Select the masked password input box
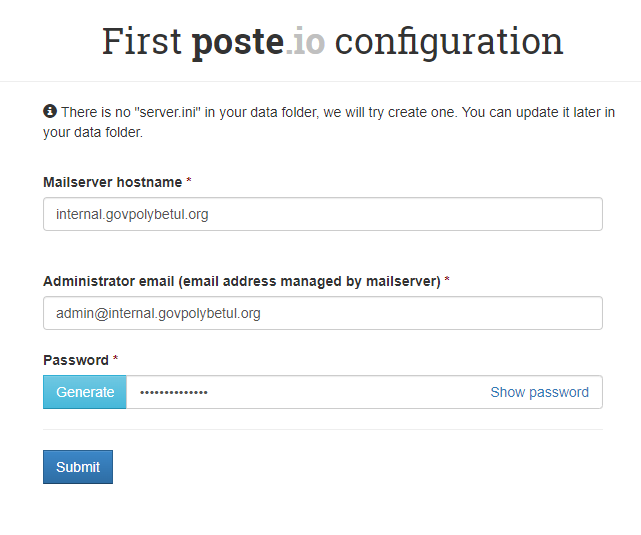Screen dimensions: 641x535 click(364, 392)
